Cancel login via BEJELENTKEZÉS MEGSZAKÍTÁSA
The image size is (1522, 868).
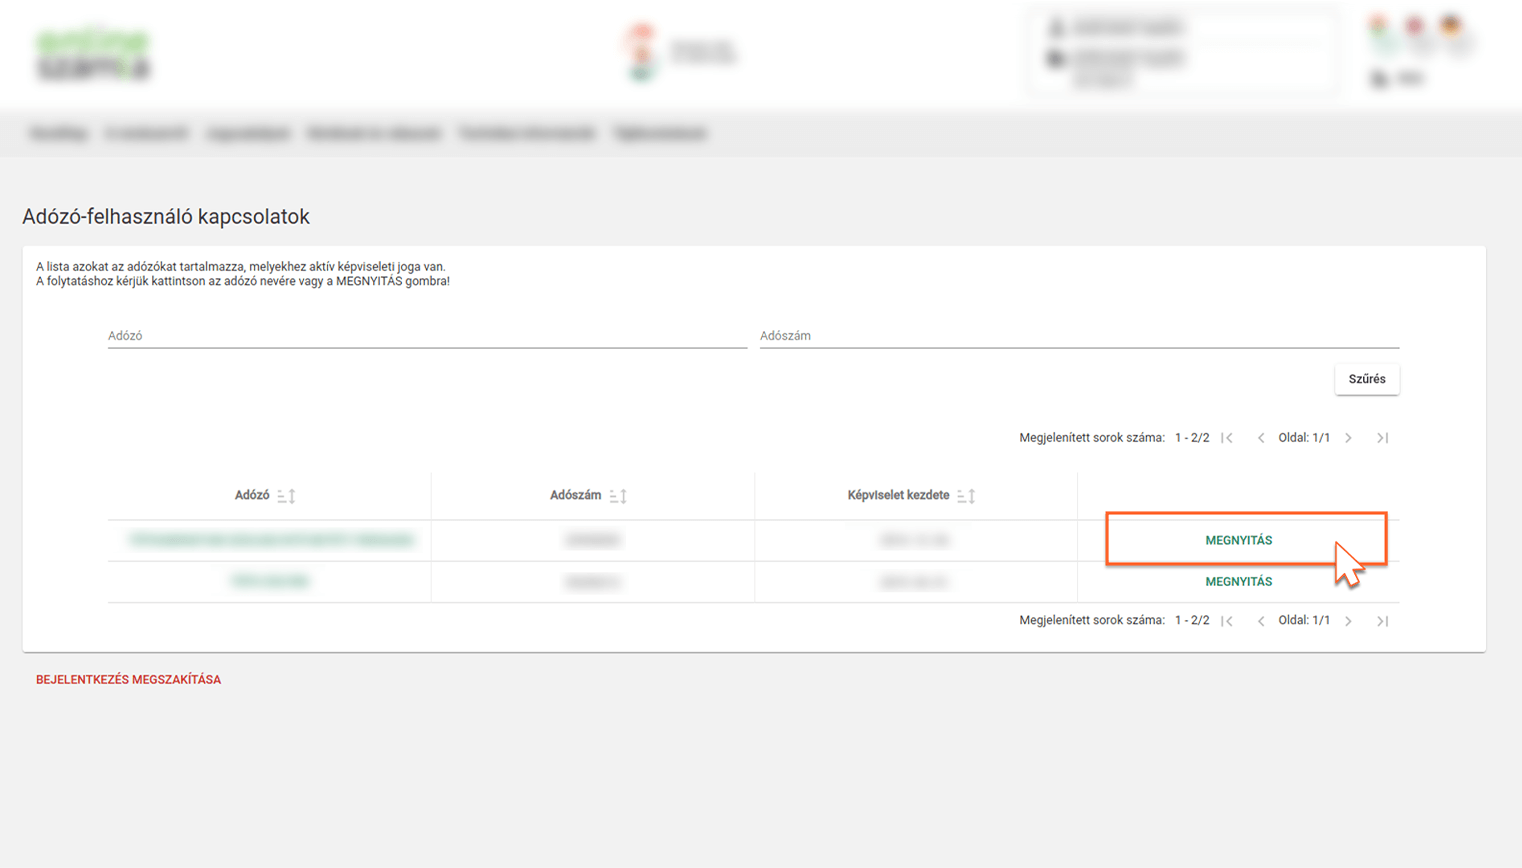(x=128, y=680)
